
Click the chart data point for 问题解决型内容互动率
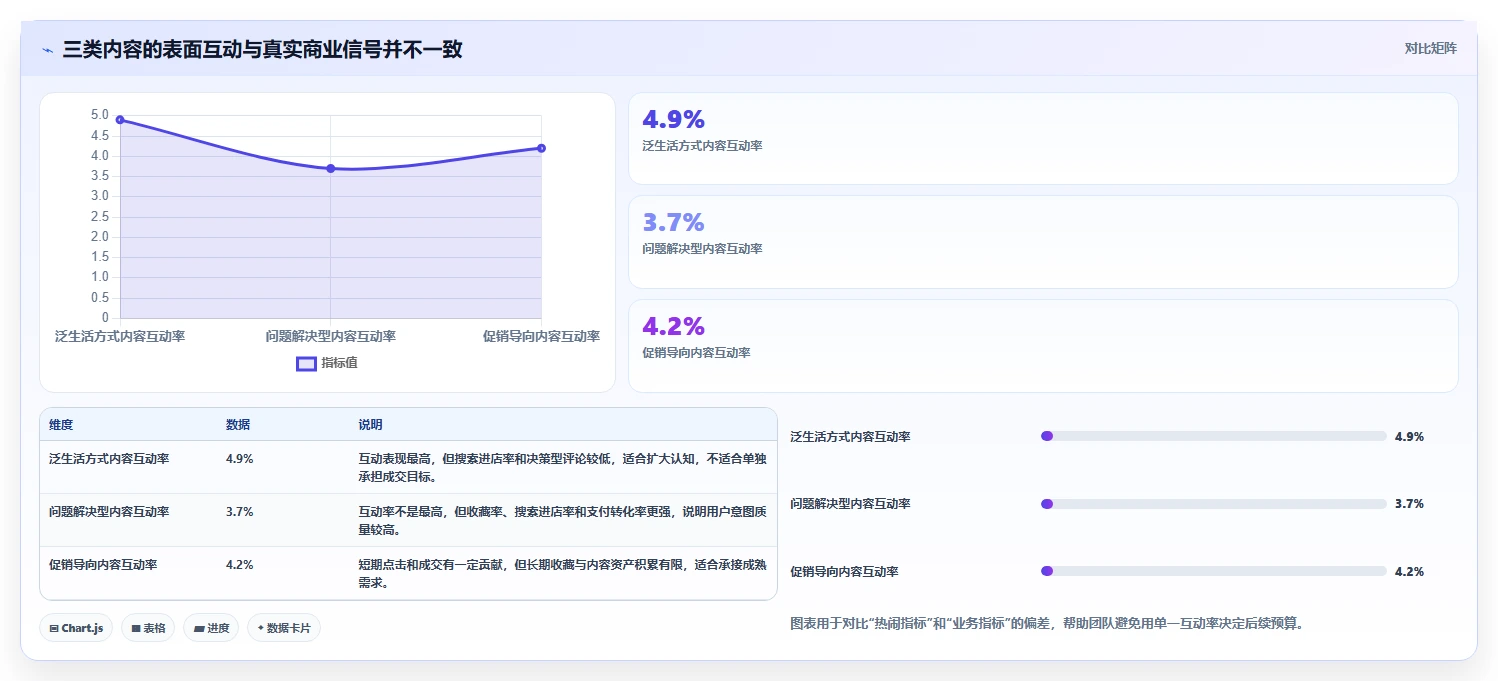coord(330,168)
